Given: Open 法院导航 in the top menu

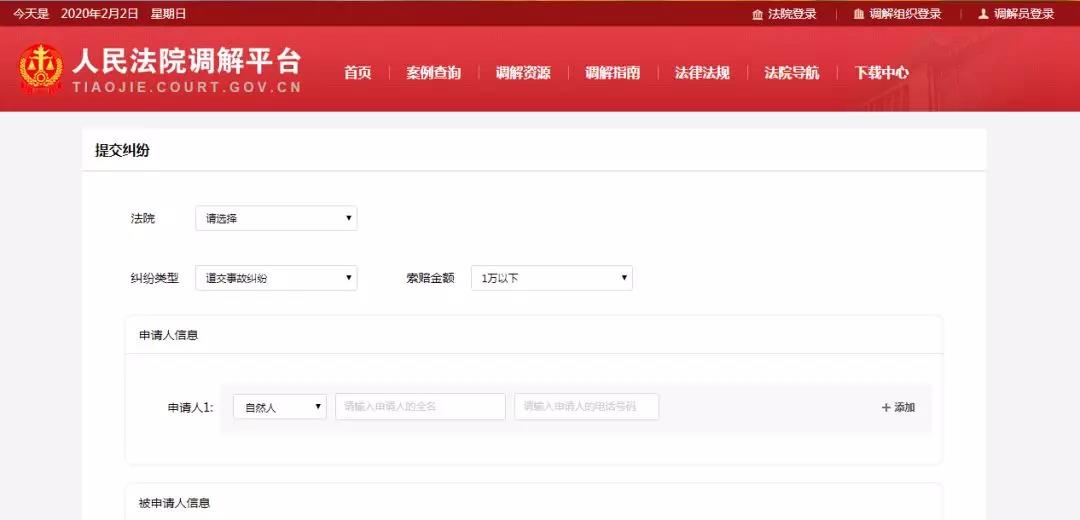Looking at the screenshot, I should tap(791, 73).
